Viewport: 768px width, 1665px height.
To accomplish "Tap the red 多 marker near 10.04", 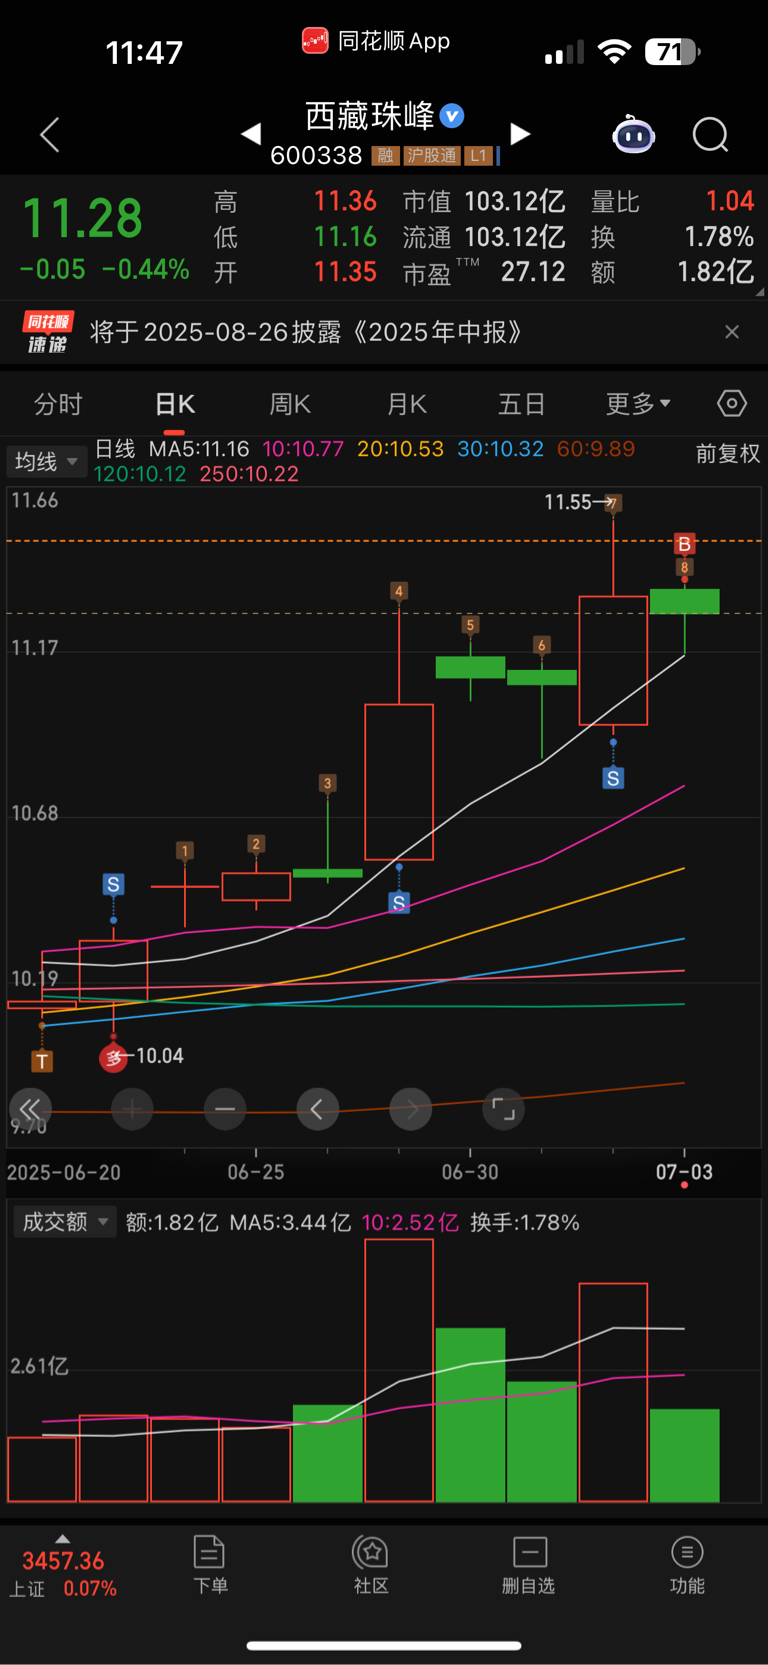I will [113, 1057].
